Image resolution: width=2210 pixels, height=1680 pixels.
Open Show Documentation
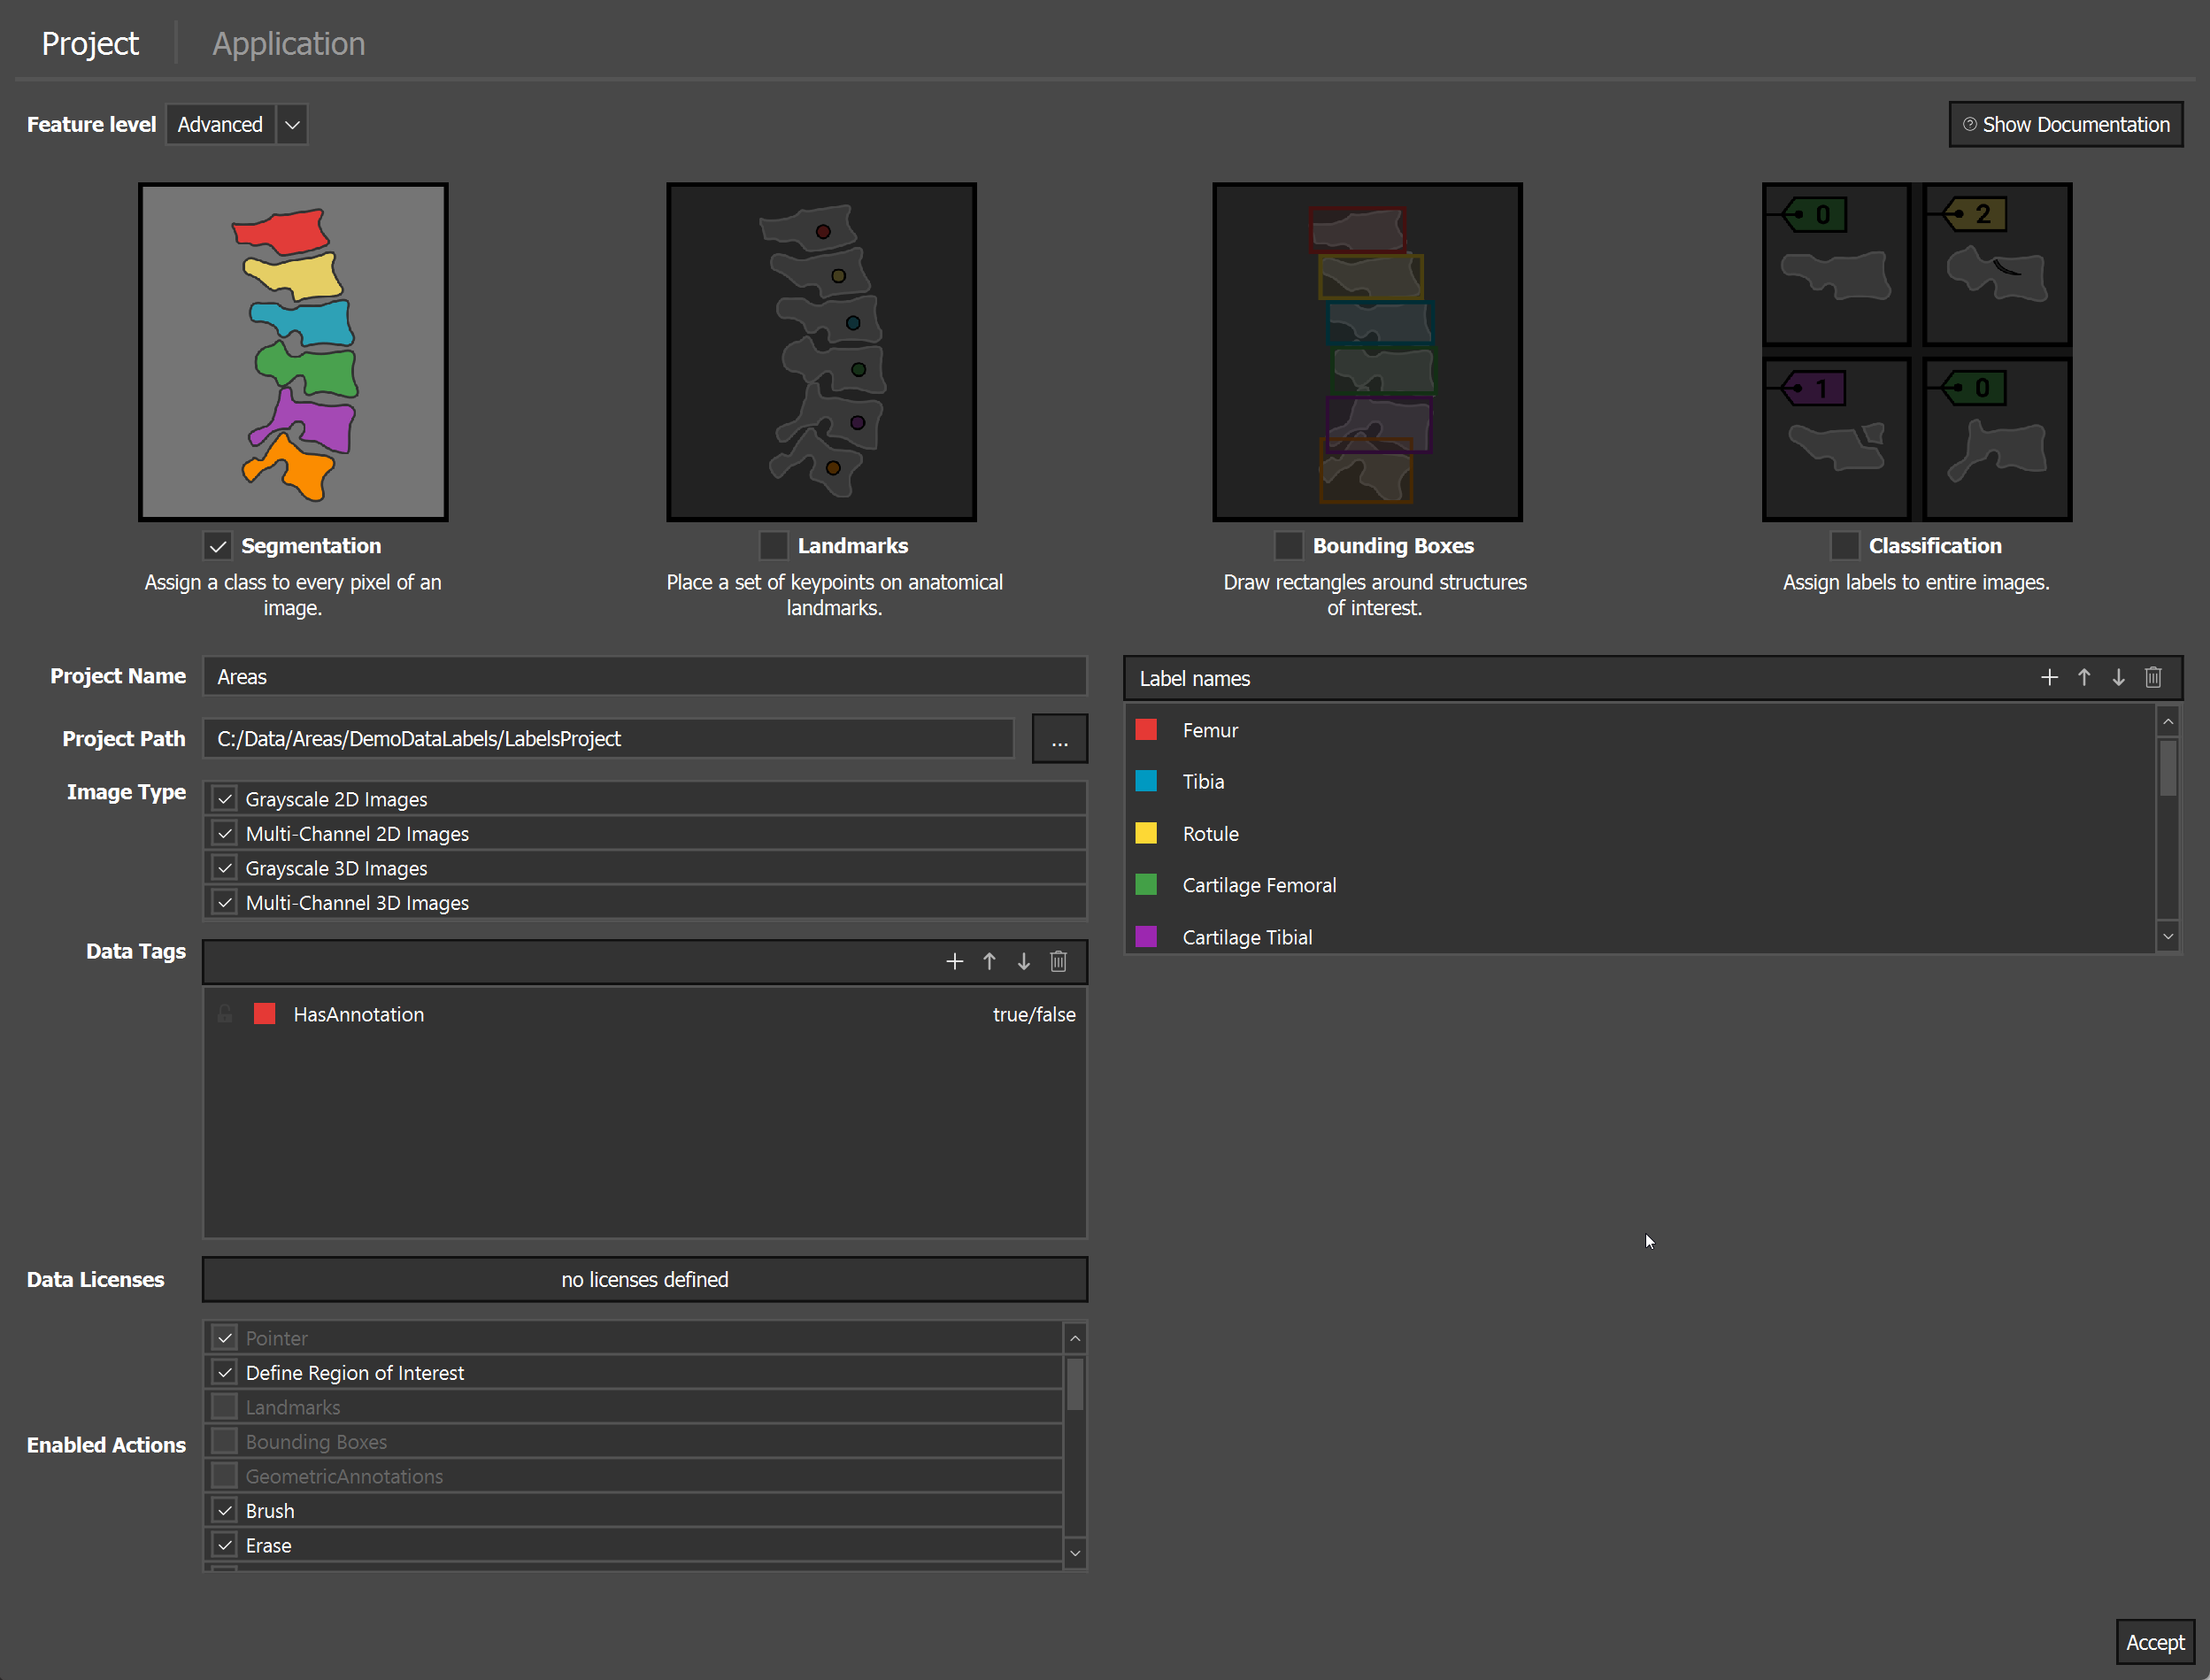coord(2066,125)
